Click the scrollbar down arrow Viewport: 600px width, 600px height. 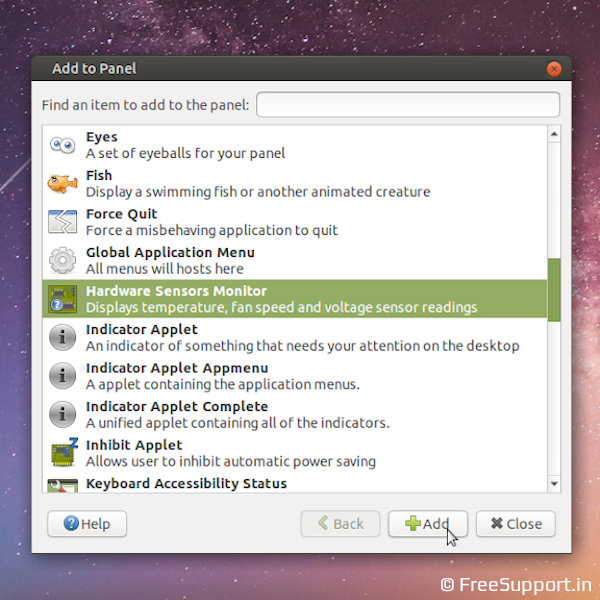point(554,484)
